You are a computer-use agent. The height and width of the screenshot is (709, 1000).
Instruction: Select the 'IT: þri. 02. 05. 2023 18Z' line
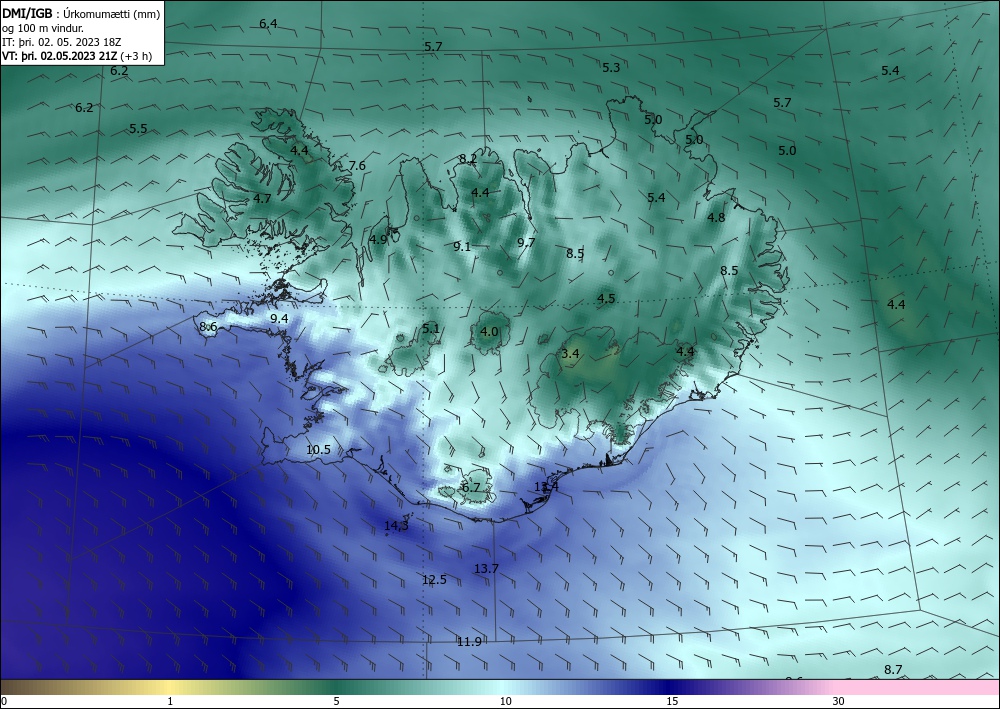point(62,42)
